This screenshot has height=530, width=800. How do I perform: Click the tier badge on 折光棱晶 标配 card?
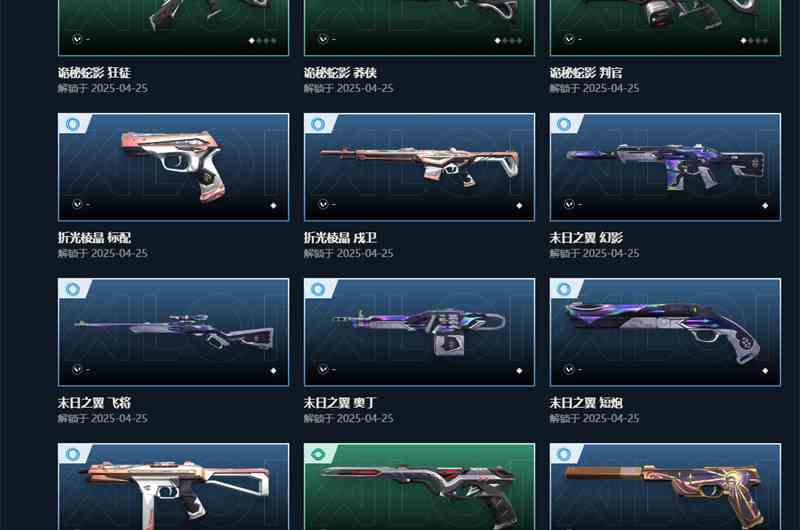[72, 124]
